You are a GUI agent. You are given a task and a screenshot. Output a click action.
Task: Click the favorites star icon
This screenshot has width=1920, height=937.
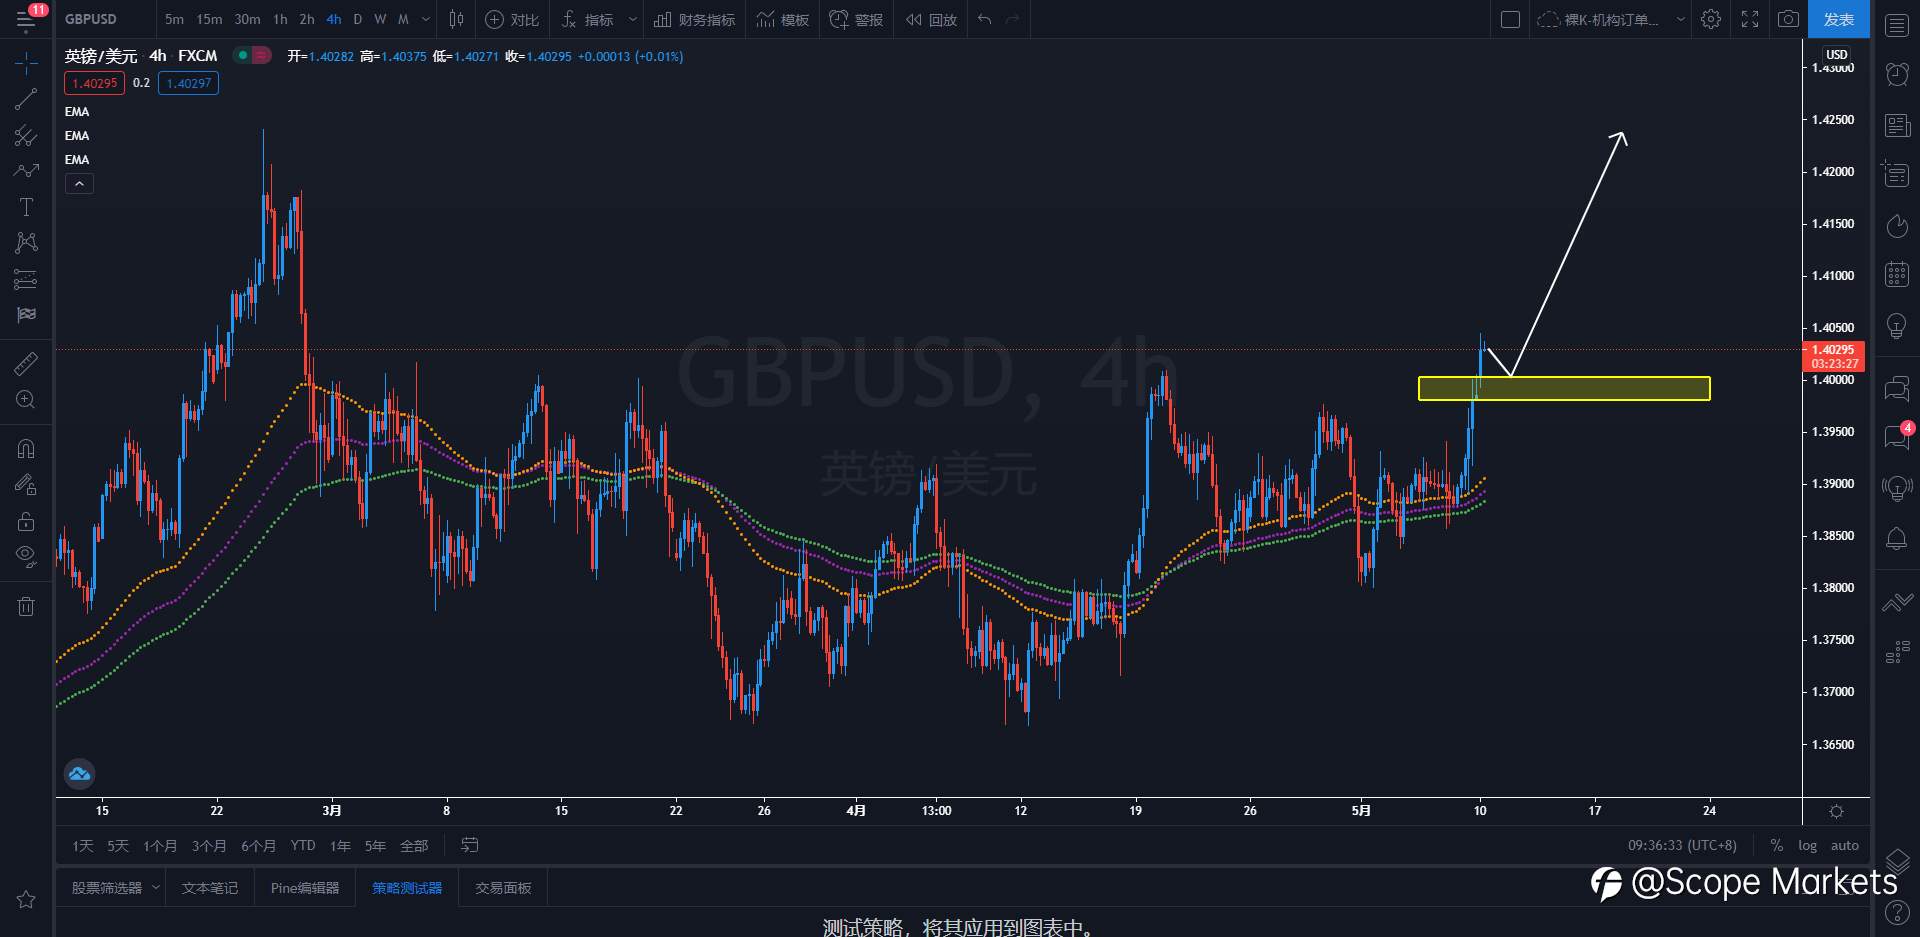(26, 899)
